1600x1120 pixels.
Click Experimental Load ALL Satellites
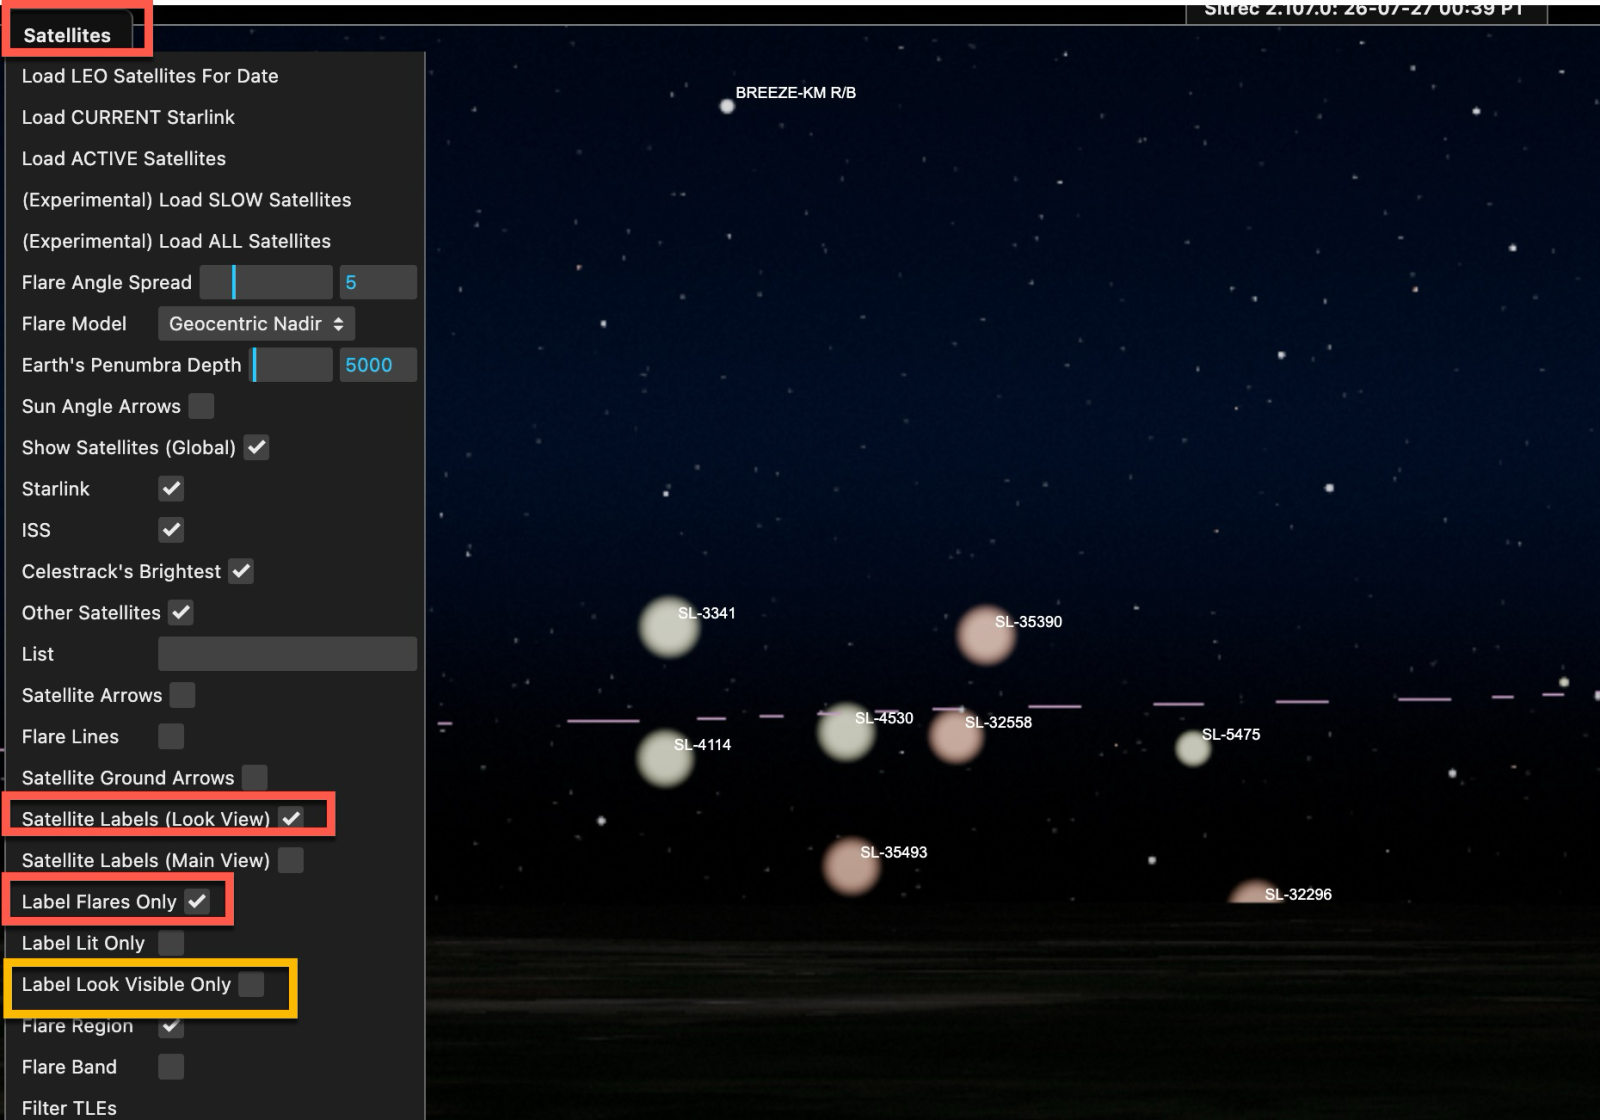[x=176, y=241]
